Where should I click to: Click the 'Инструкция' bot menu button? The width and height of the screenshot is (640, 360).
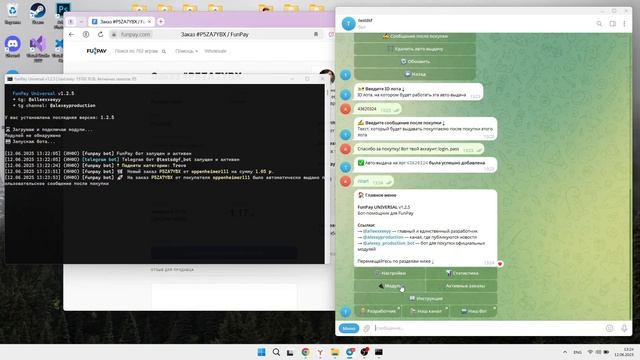426,298
